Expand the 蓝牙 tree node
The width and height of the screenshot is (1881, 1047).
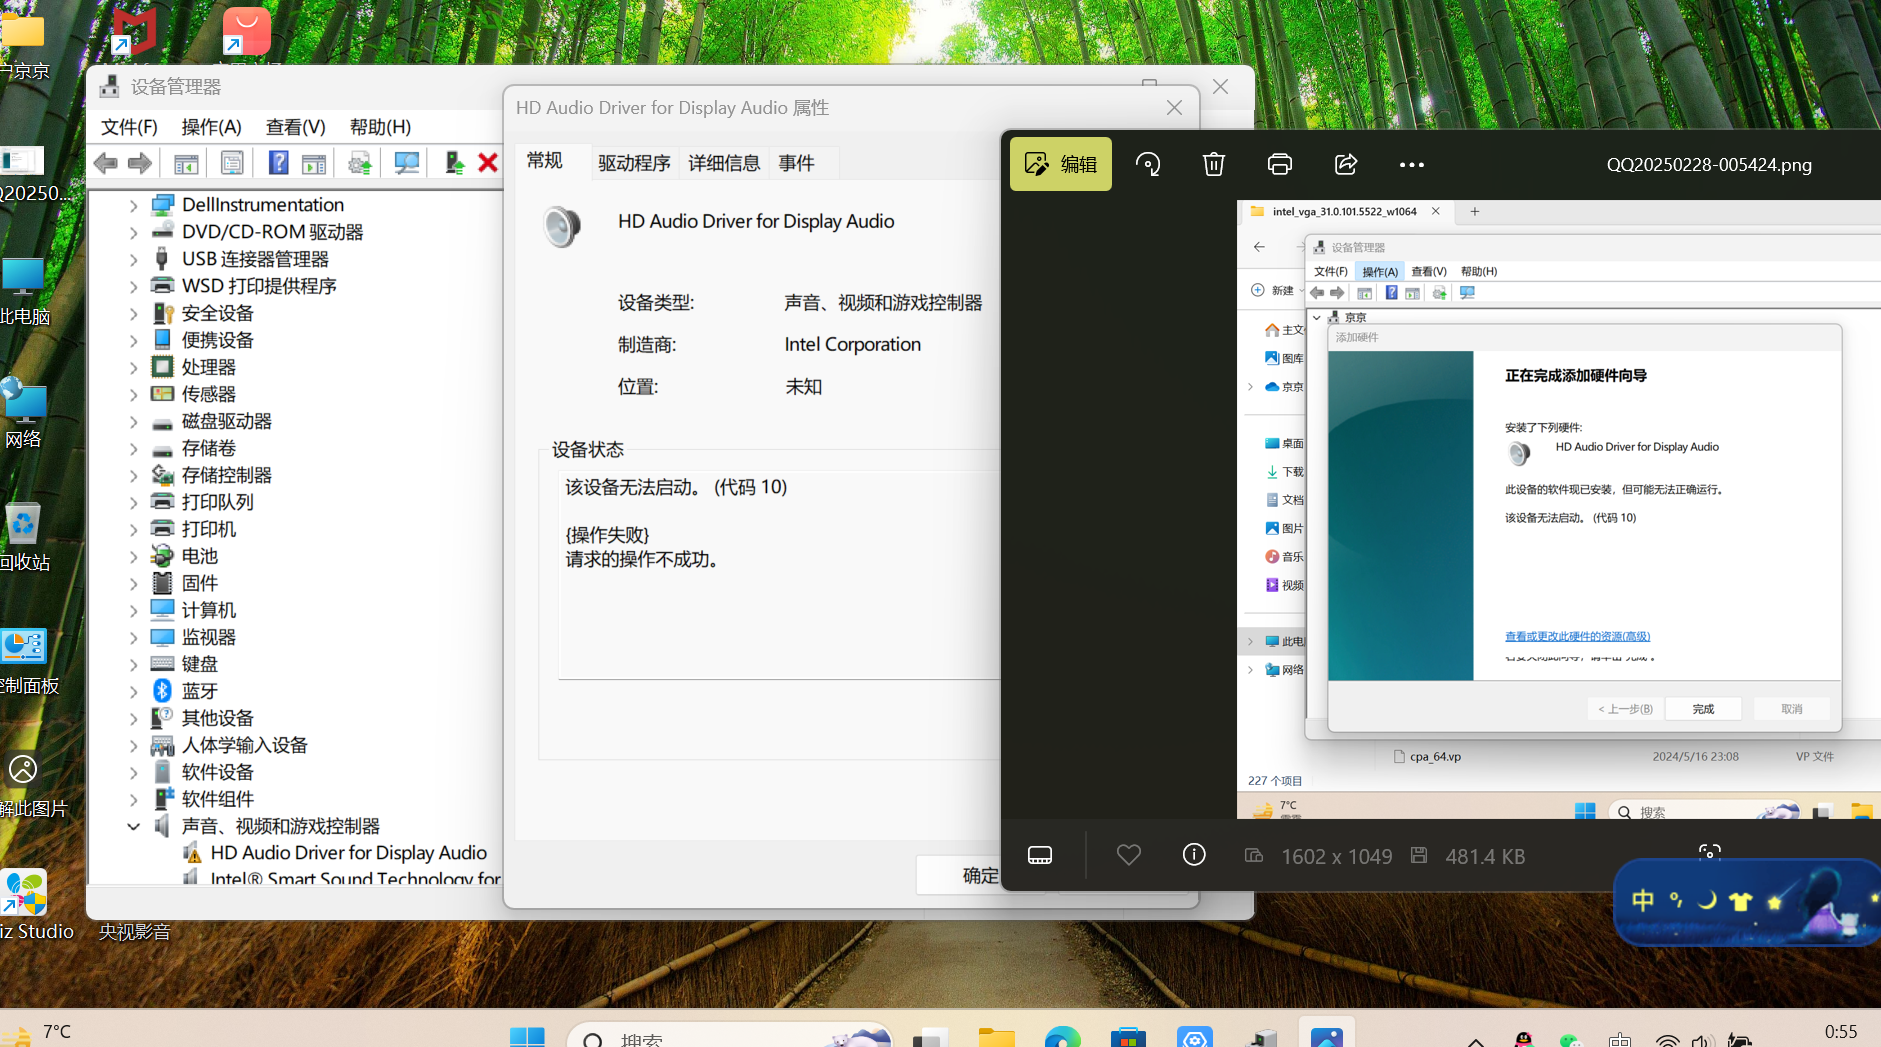pyautogui.click(x=133, y=691)
